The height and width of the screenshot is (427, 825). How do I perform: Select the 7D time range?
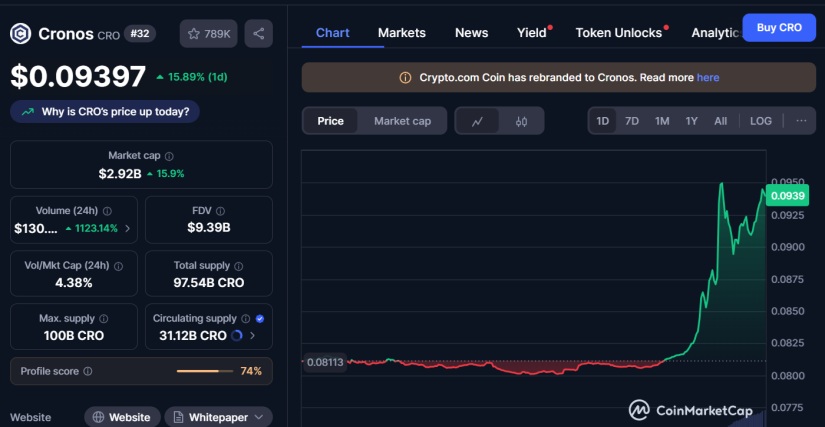pyautogui.click(x=632, y=121)
